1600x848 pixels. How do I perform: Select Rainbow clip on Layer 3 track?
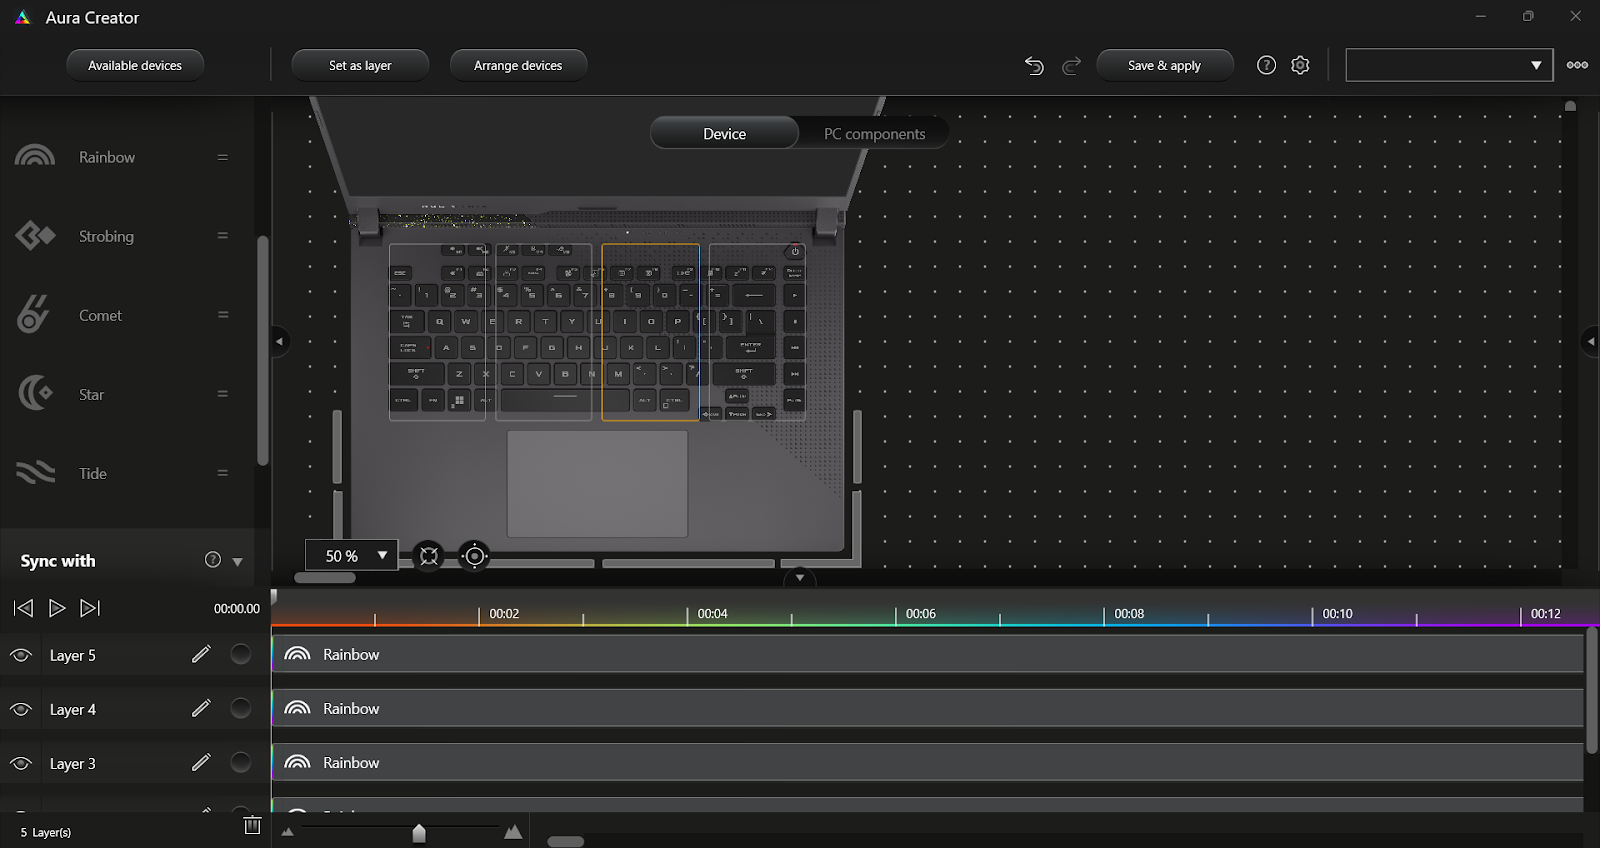coord(928,762)
